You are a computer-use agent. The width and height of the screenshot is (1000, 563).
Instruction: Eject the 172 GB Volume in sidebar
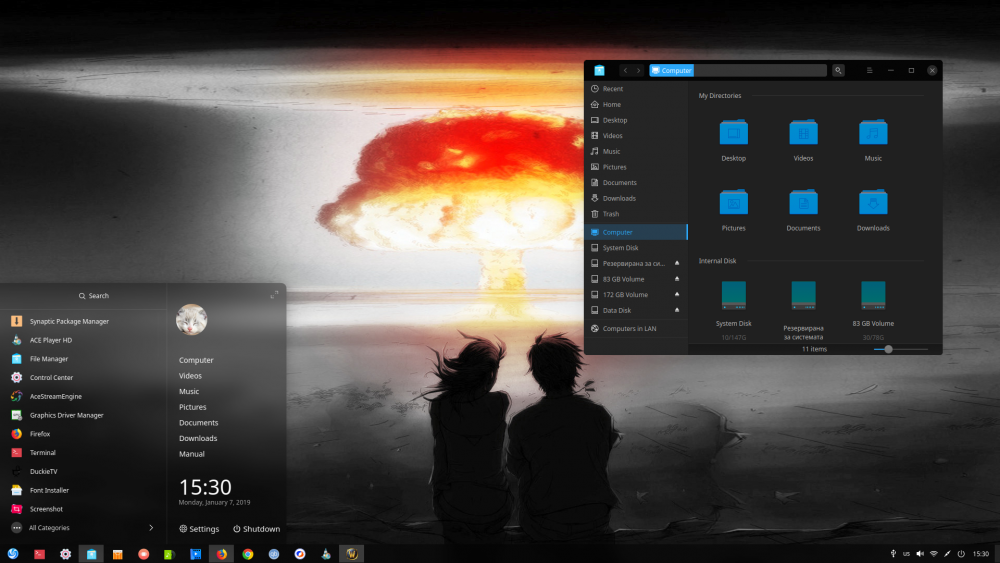tap(677, 295)
